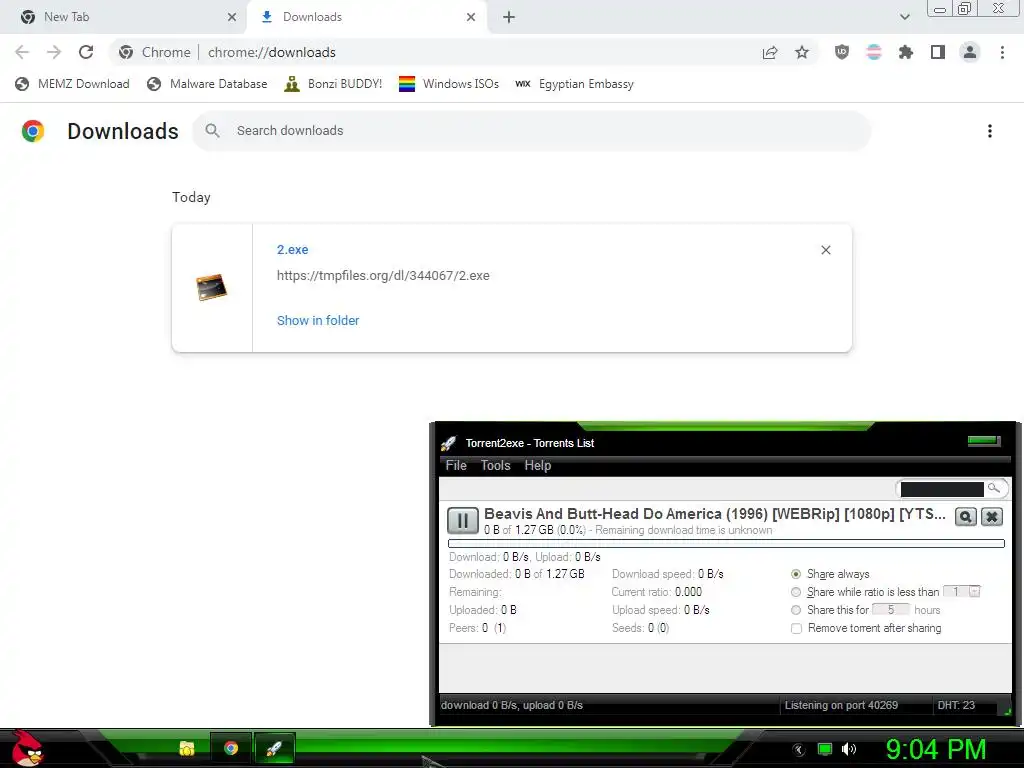Viewport: 1024px width, 768px height.
Task: Bookmark this page with the star
Action: coord(802,52)
